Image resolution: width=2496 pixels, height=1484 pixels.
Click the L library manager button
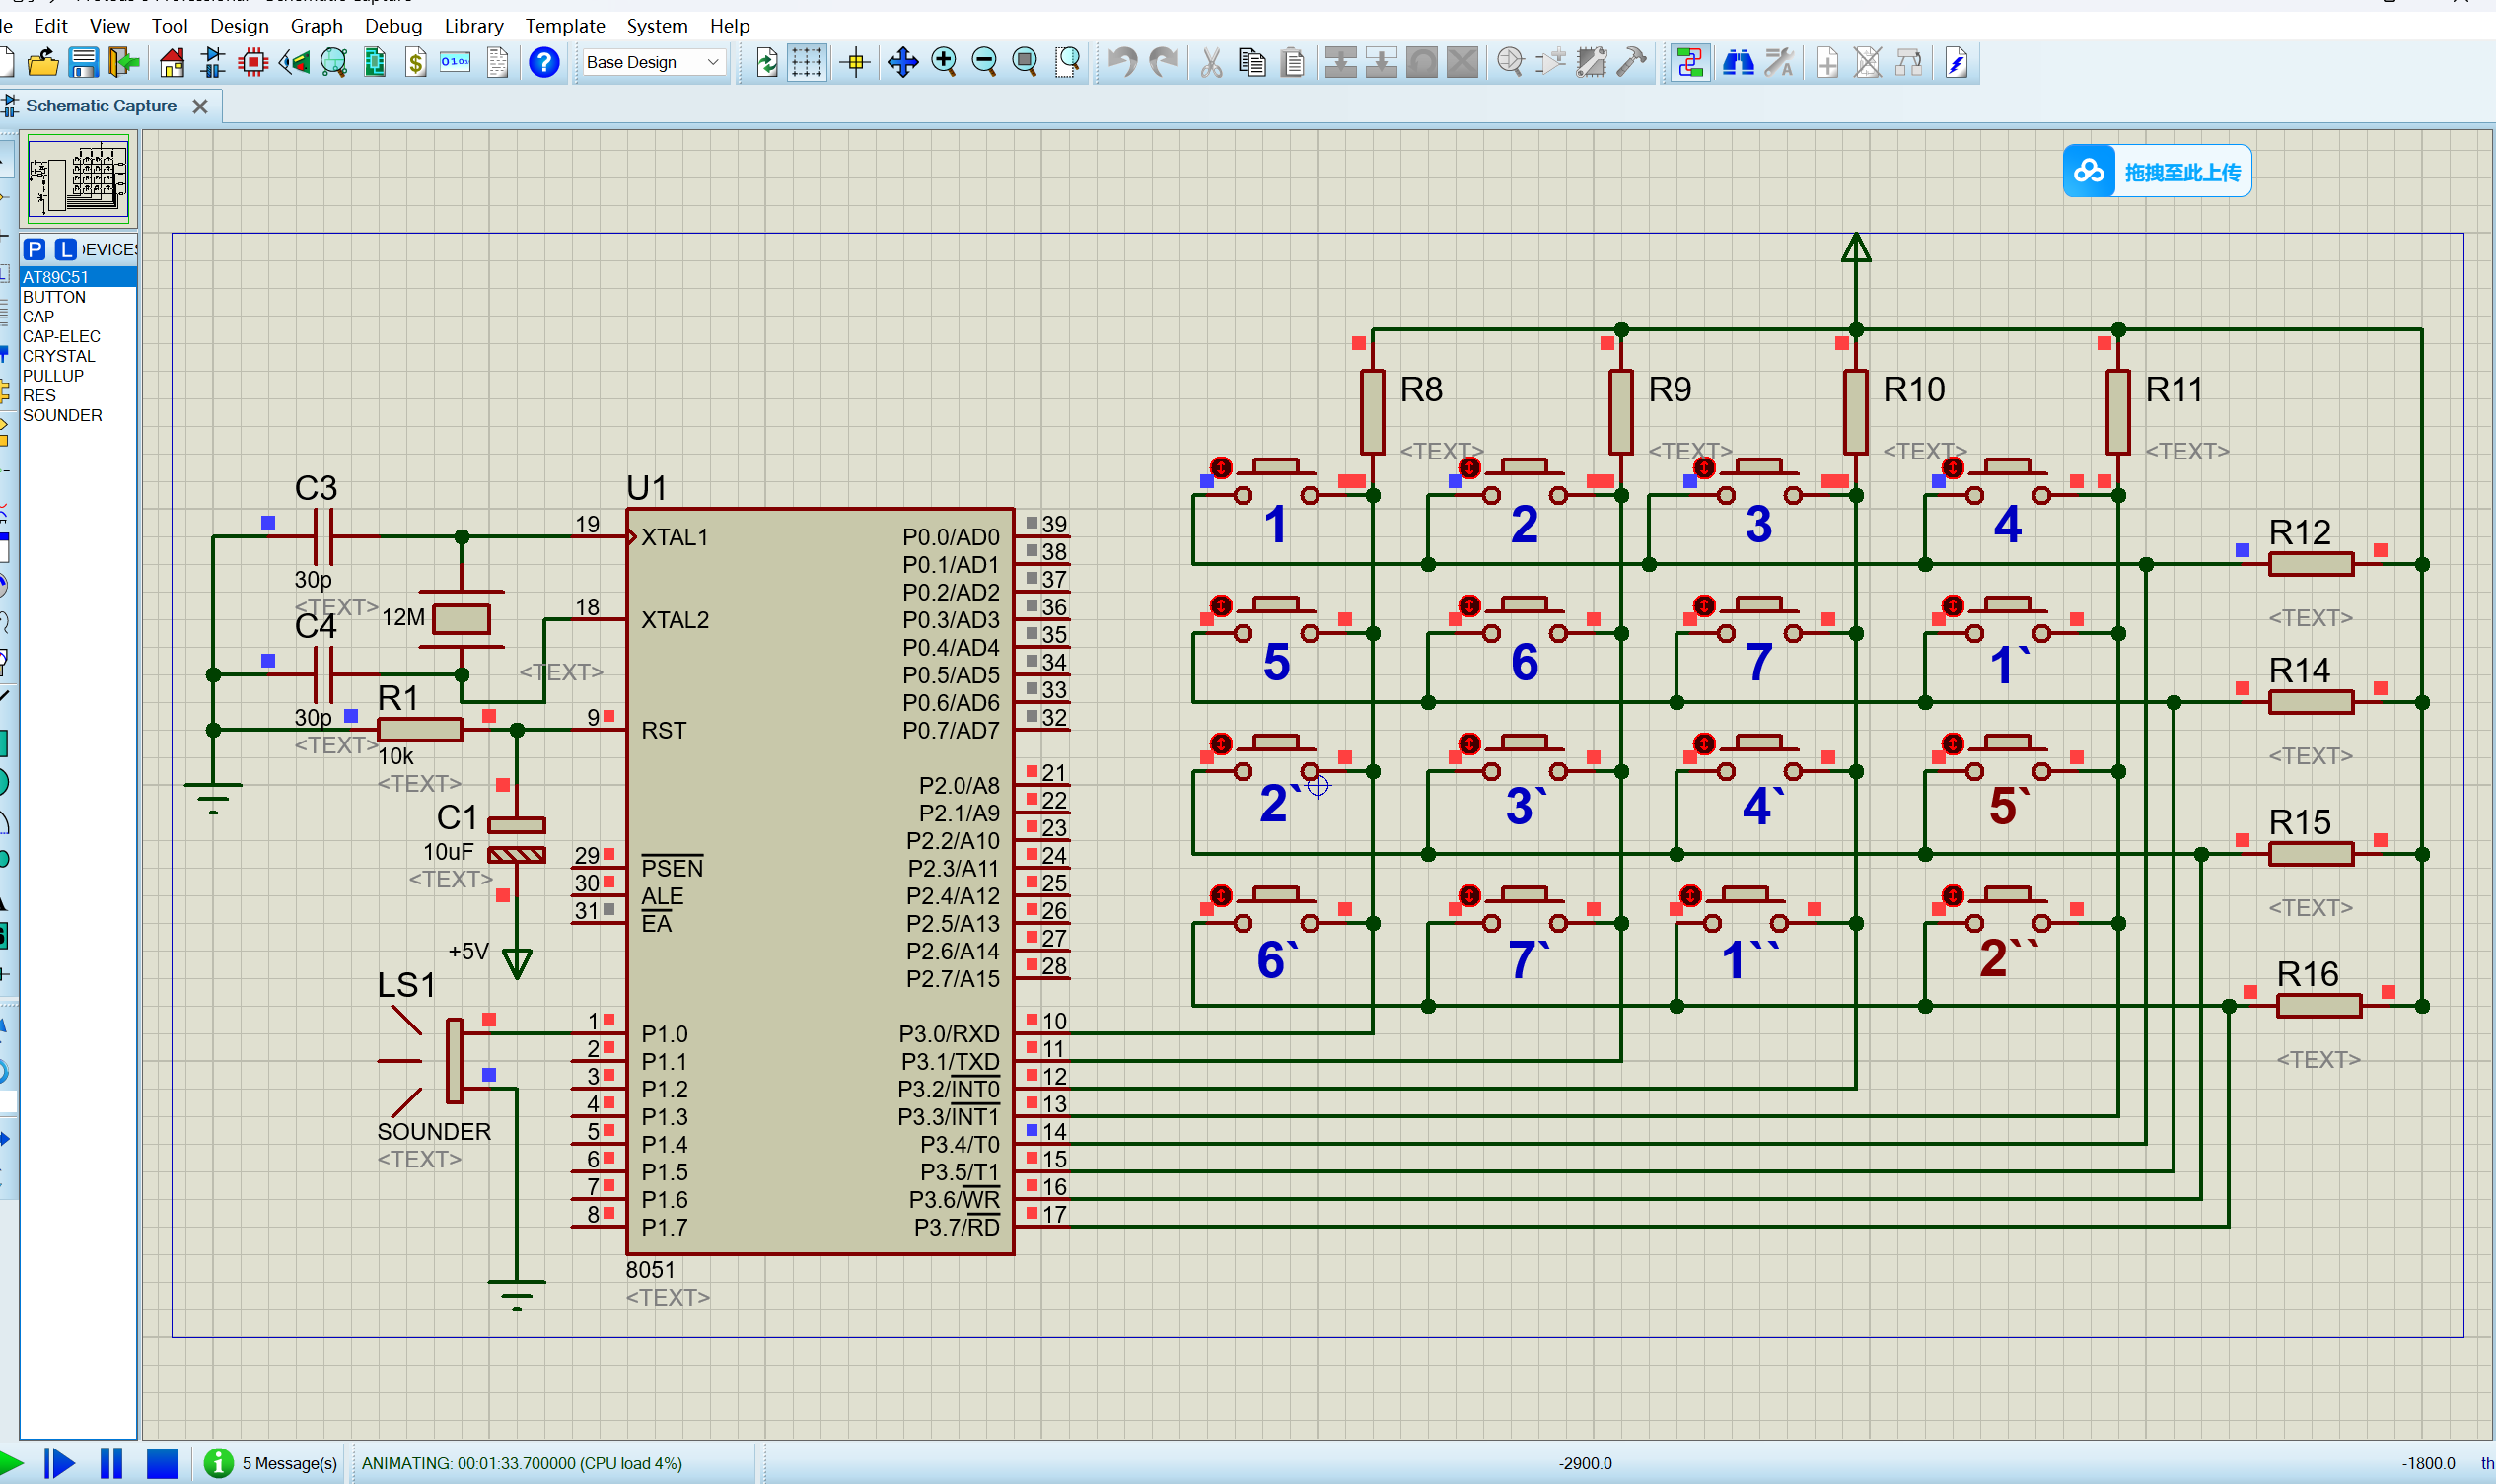(66, 249)
